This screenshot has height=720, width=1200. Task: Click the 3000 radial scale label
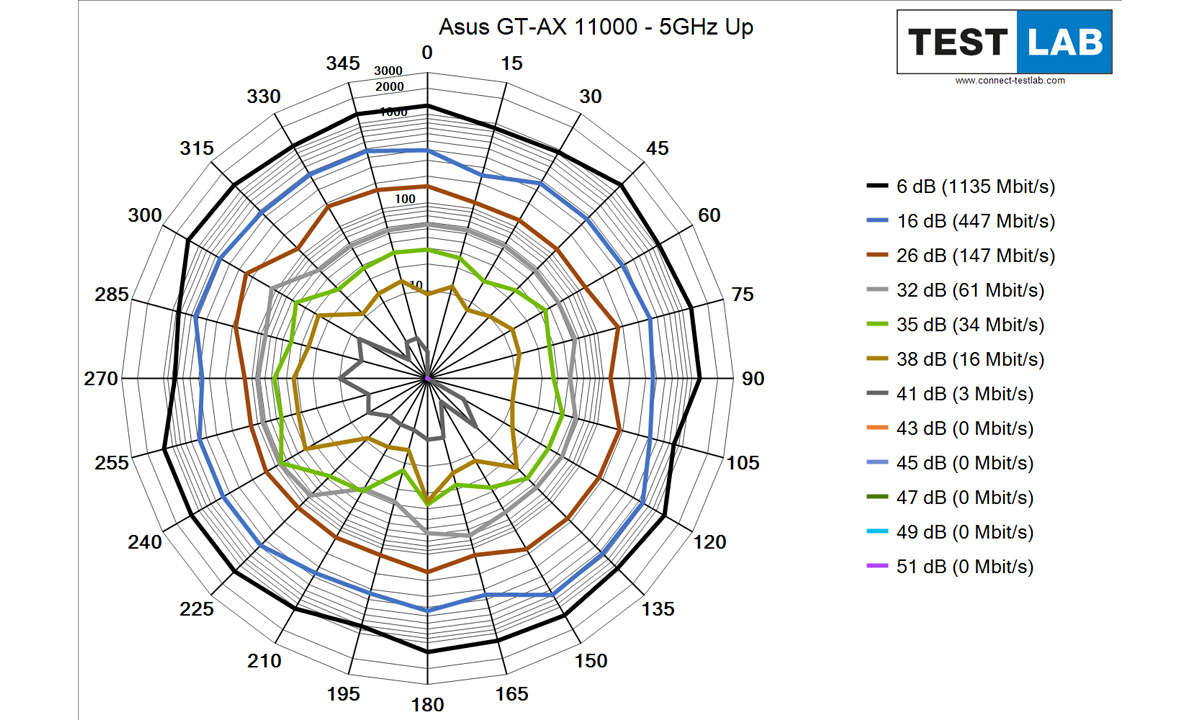(388, 71)
